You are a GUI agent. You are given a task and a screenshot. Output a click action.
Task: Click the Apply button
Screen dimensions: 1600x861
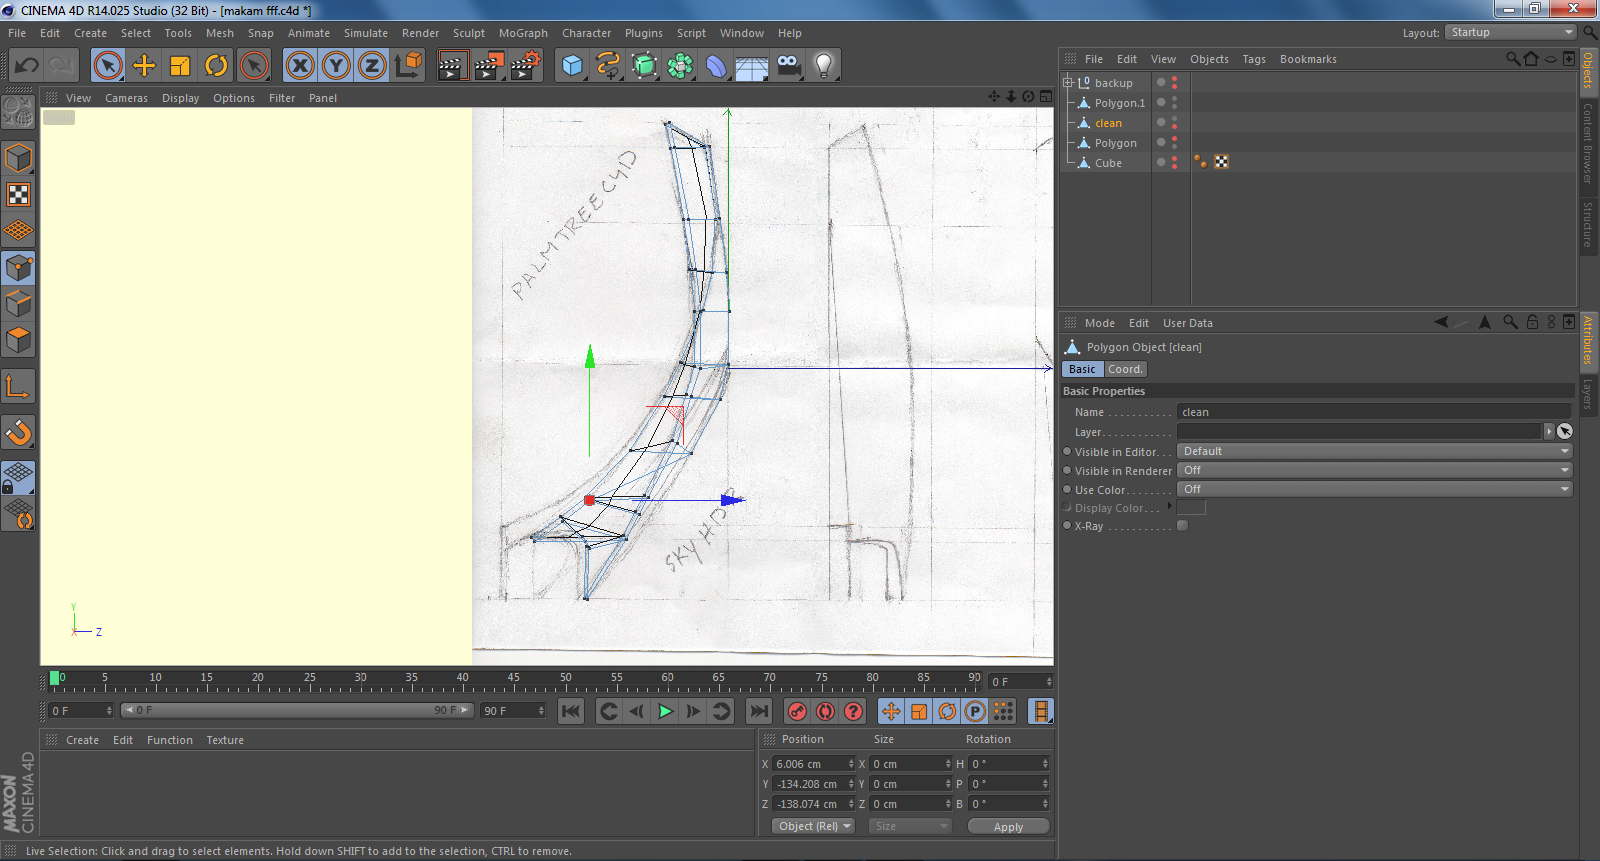coord(1008,827)
